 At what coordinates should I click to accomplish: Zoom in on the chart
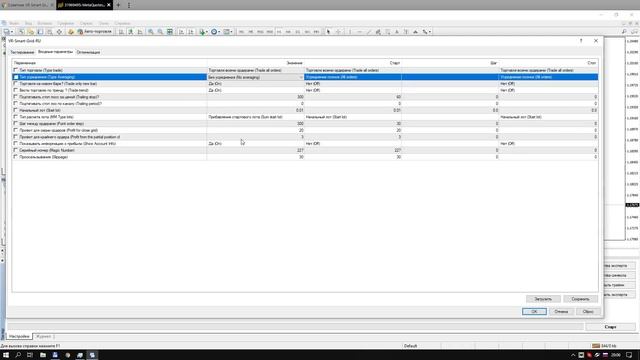[x=151, y=32]
